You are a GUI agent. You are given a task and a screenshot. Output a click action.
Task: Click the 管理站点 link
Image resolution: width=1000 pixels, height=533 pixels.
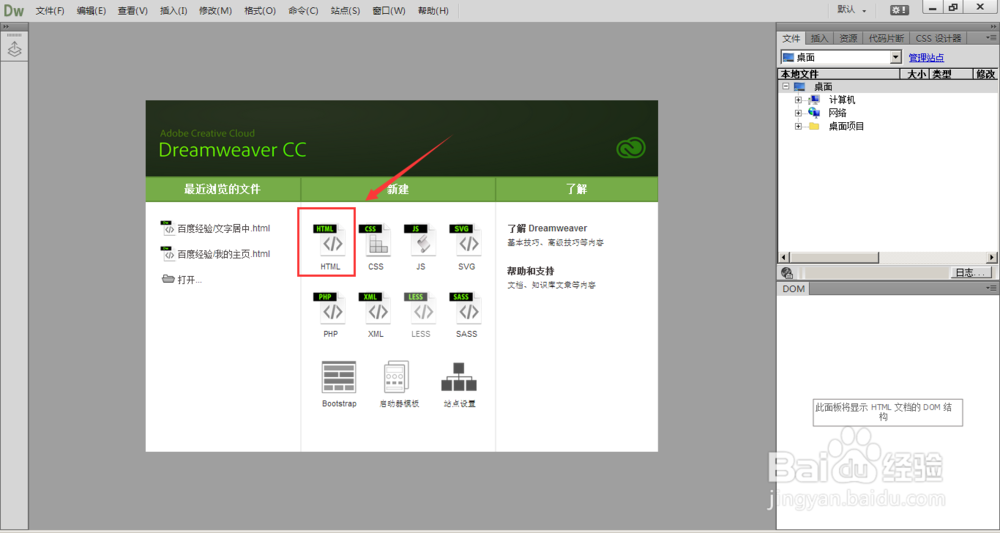(926, 57)
